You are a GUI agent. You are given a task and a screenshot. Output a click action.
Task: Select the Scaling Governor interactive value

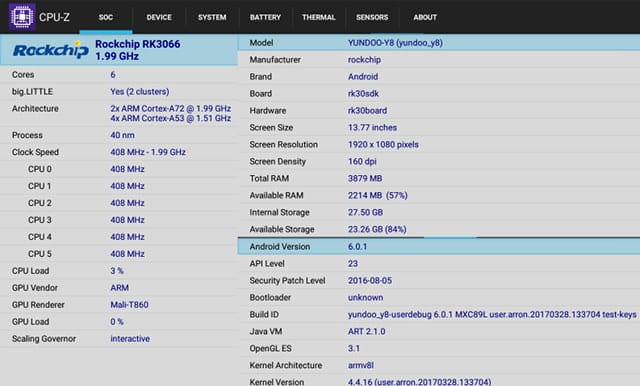tap(130, 339)
